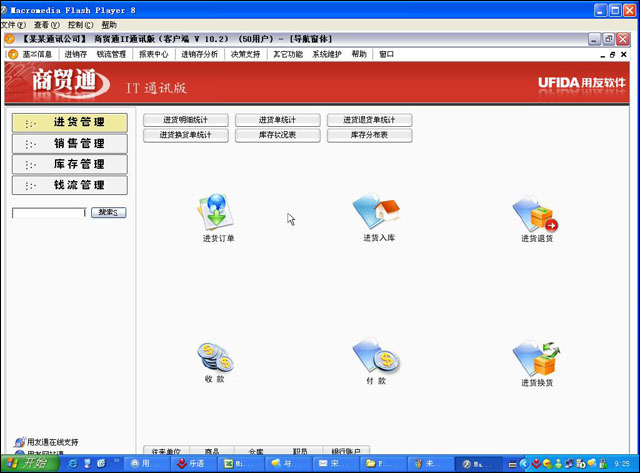Open the 报表中心 menu
The width and height of the screenshot is (640, 473).
click(x=153, y=54)
